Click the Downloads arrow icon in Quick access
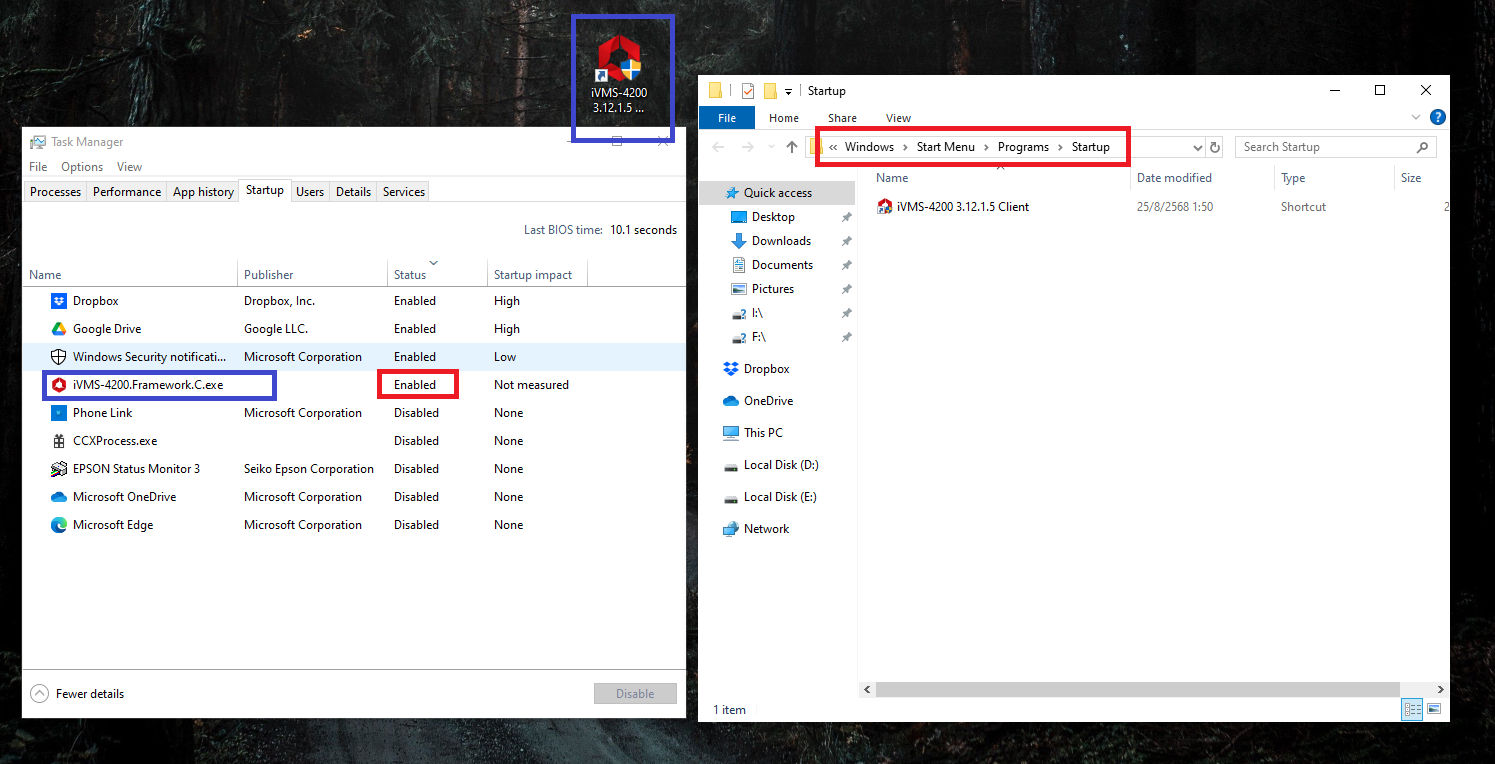The height and width of the screenshot is (764, 1495). pyautogui.click(x=739, y=241)
